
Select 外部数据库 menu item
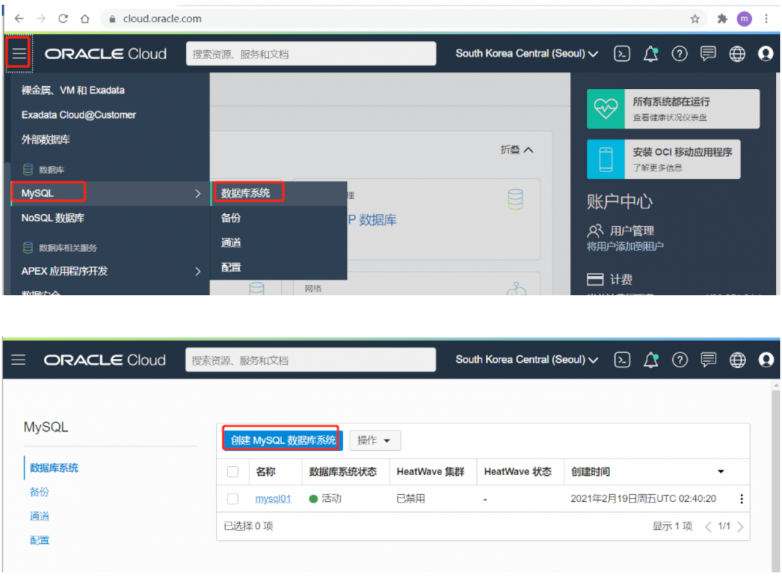(x=45, y=140)
